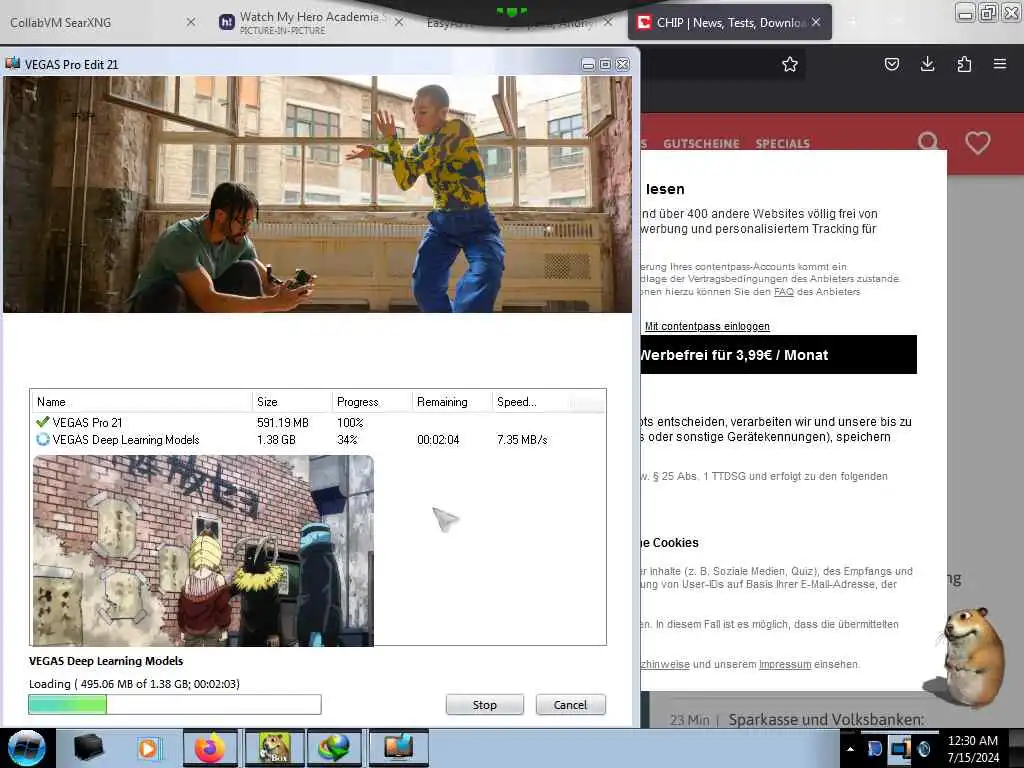Open the FAQ link on the CHIP dialog

click(784, 292)
